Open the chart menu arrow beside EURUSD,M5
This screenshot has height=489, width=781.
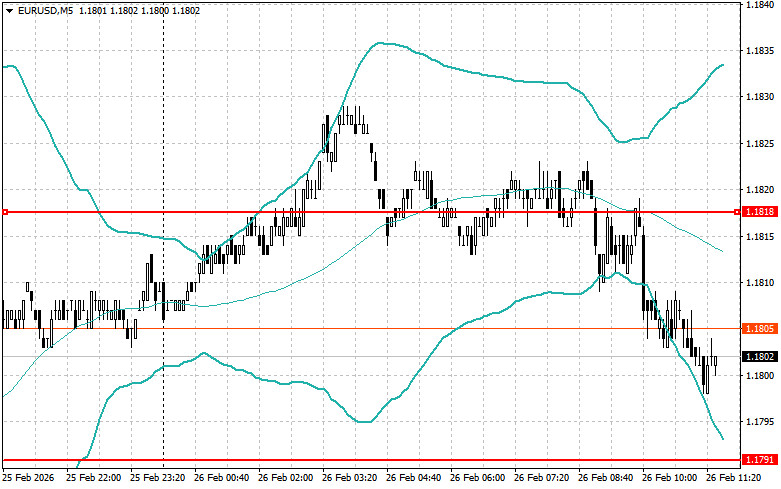tap(9, 10)
